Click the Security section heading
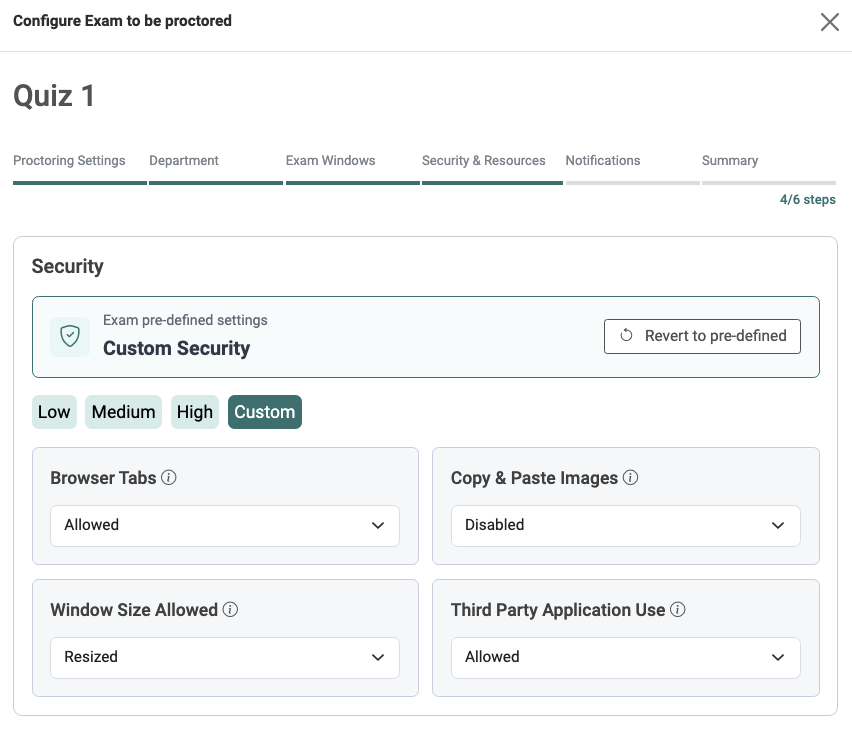The image size is (852, 737). [x=67, y=266]
